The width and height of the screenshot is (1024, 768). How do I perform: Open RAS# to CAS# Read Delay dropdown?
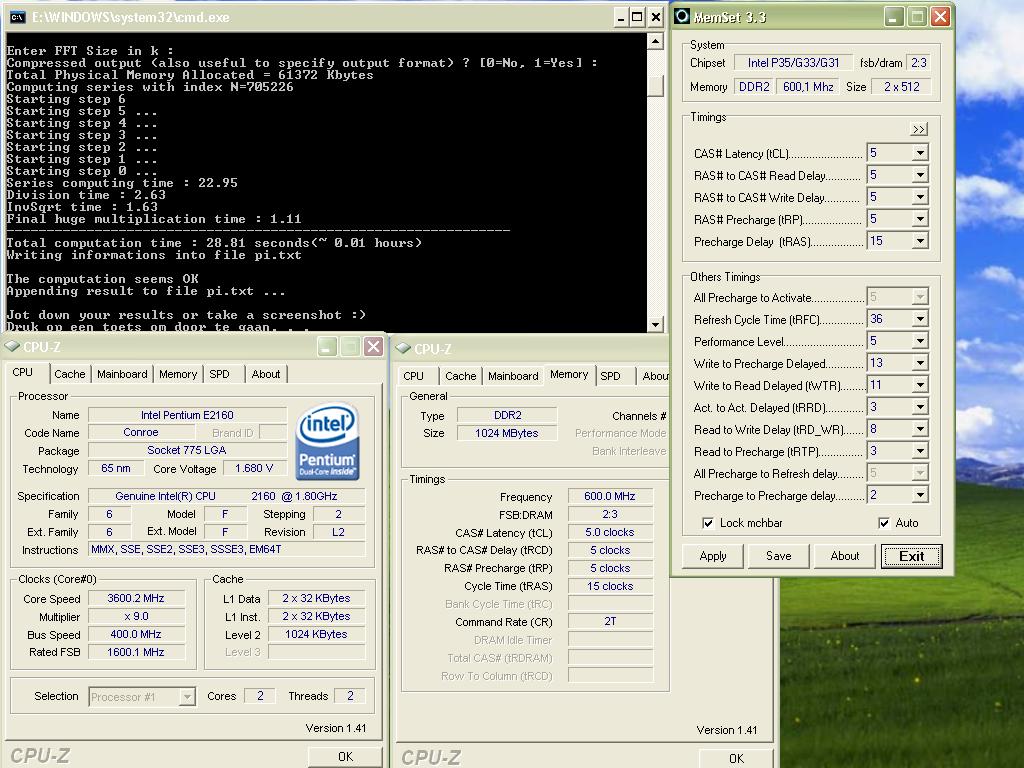click(920, 175)
